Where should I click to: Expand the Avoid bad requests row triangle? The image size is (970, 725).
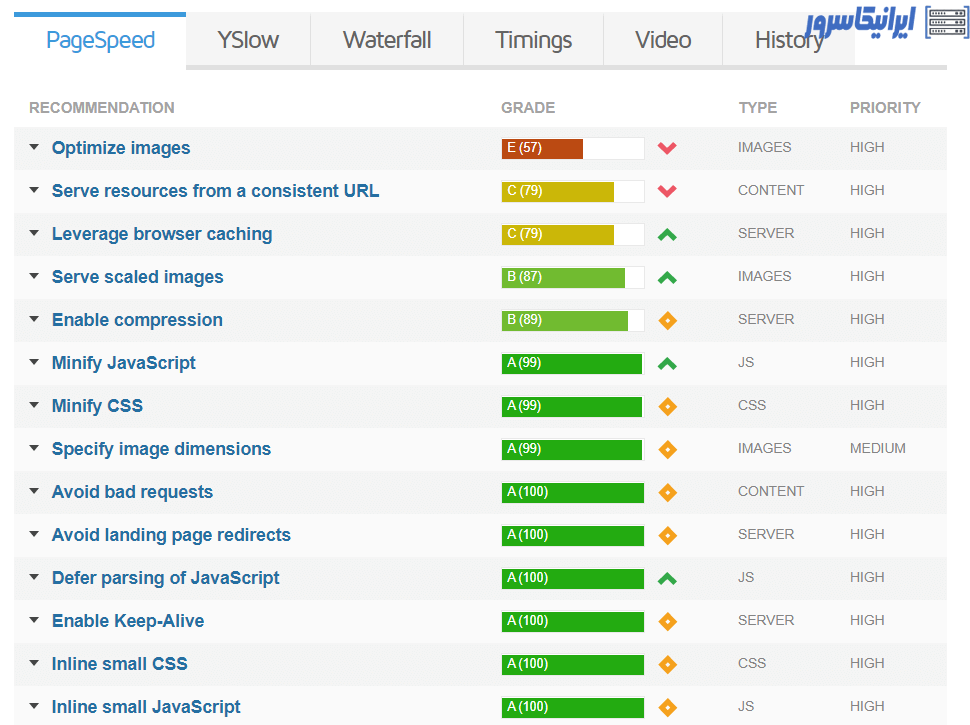(x=34, y=492)
